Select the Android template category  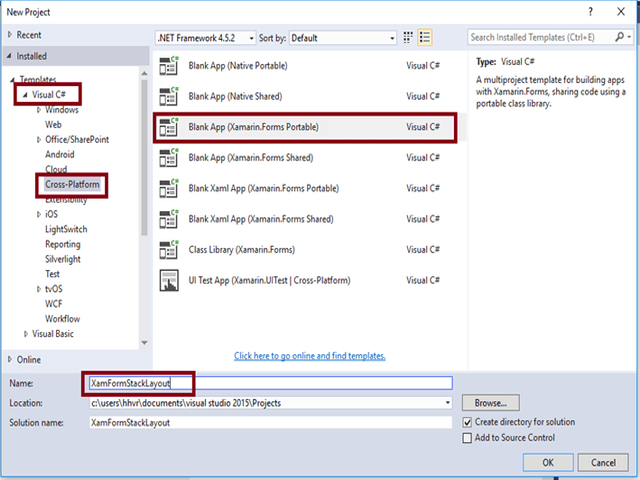(60, 154)
